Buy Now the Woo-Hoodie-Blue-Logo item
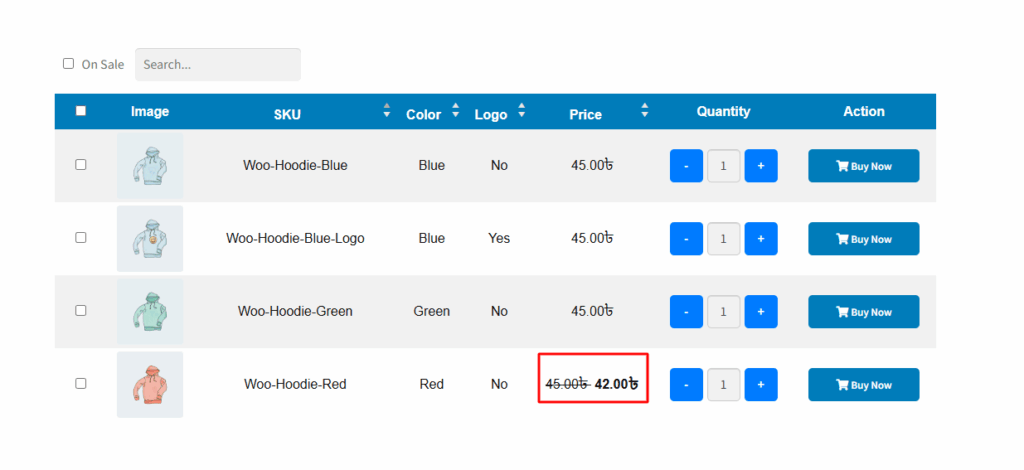 [863, 239]
